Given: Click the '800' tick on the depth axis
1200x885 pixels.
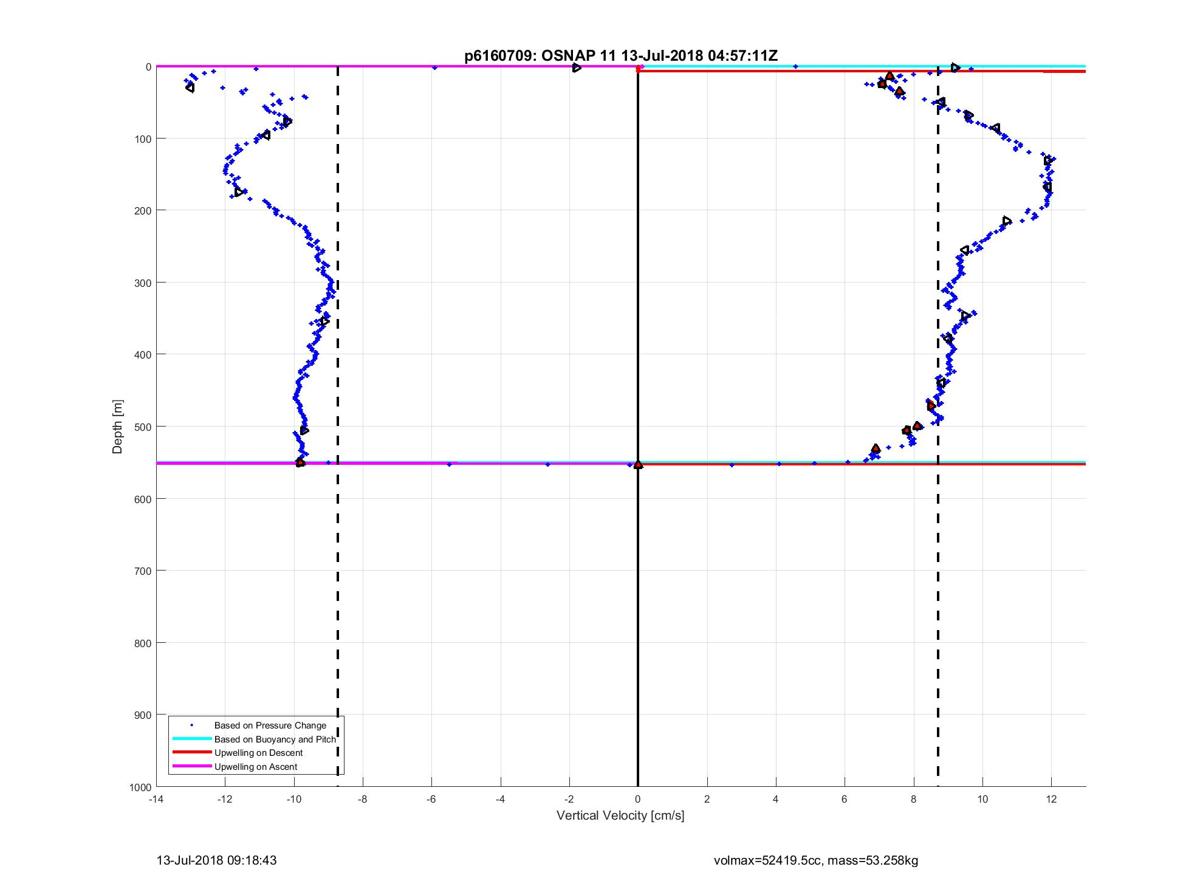Looking at the screenshot, I should [141, 642].
